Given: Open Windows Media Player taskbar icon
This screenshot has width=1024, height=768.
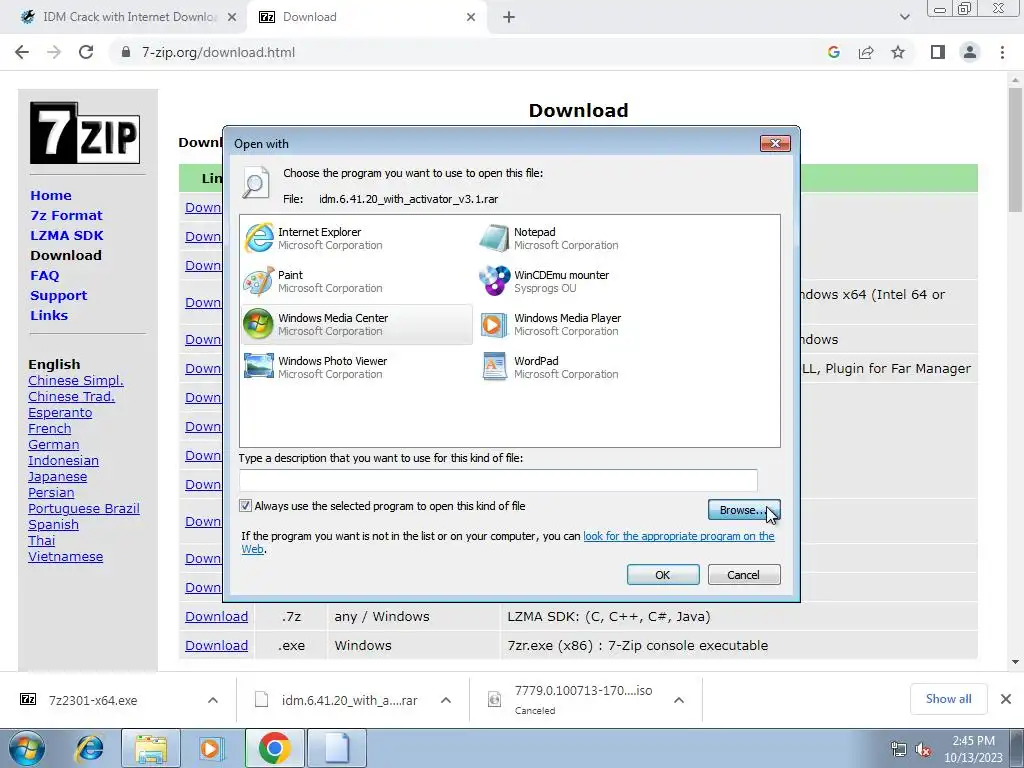Looking at the screenshot, I should pos(211,748).
